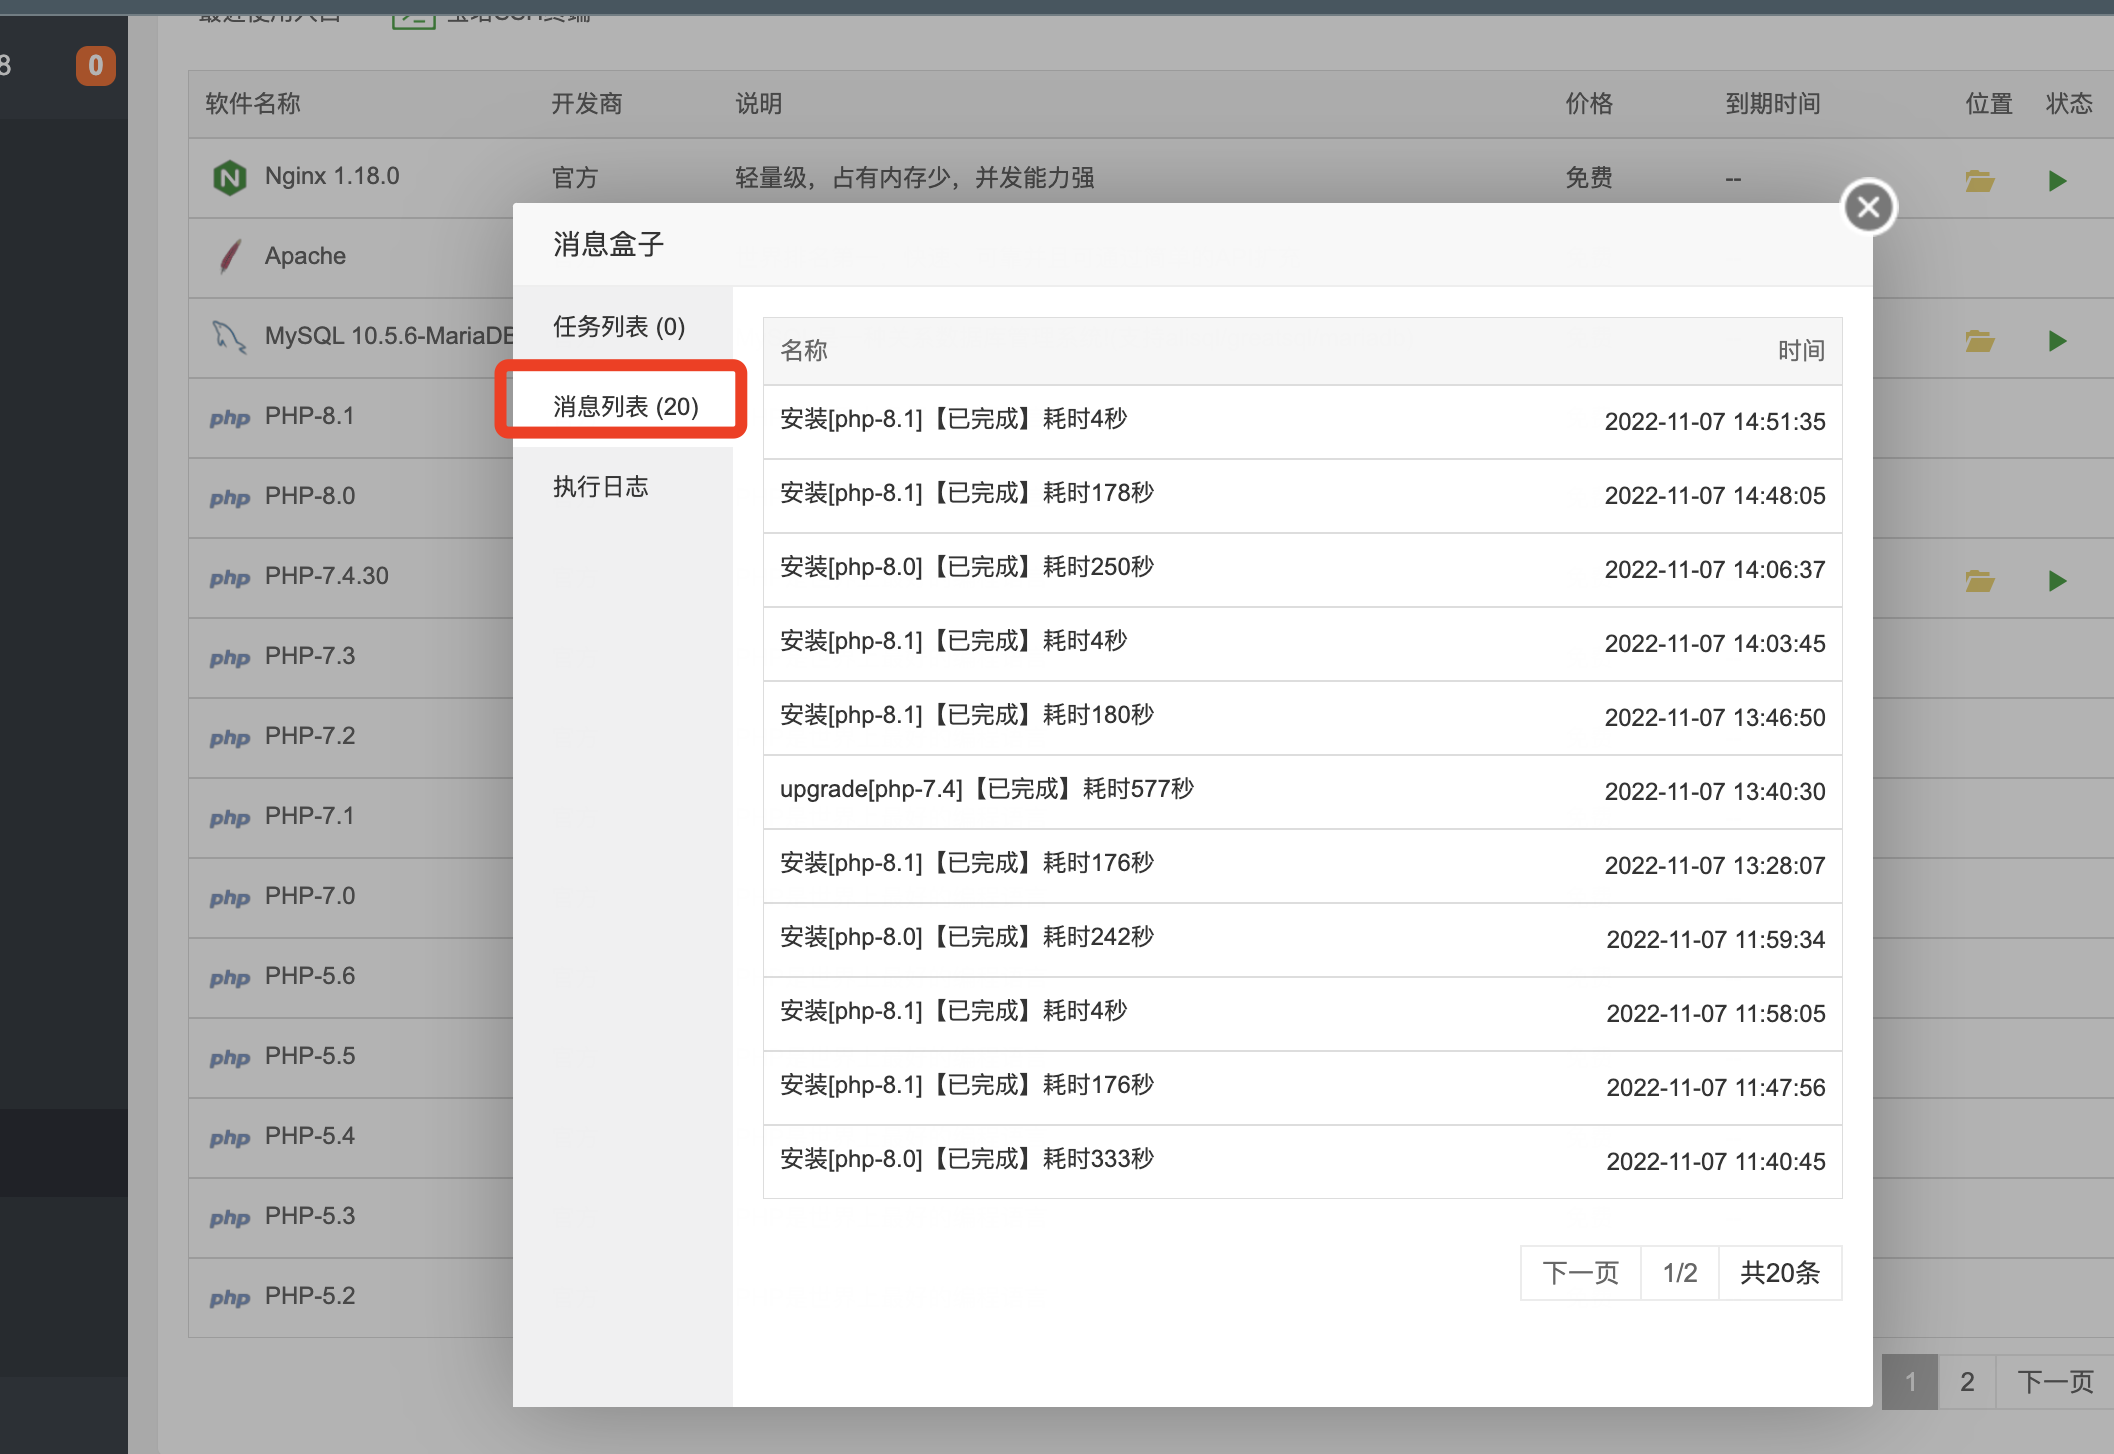The width and height of the screenshot is (2114, 1454).
Task: Click the php icon beside PHP-7.4.30
Action: (230, 578)
